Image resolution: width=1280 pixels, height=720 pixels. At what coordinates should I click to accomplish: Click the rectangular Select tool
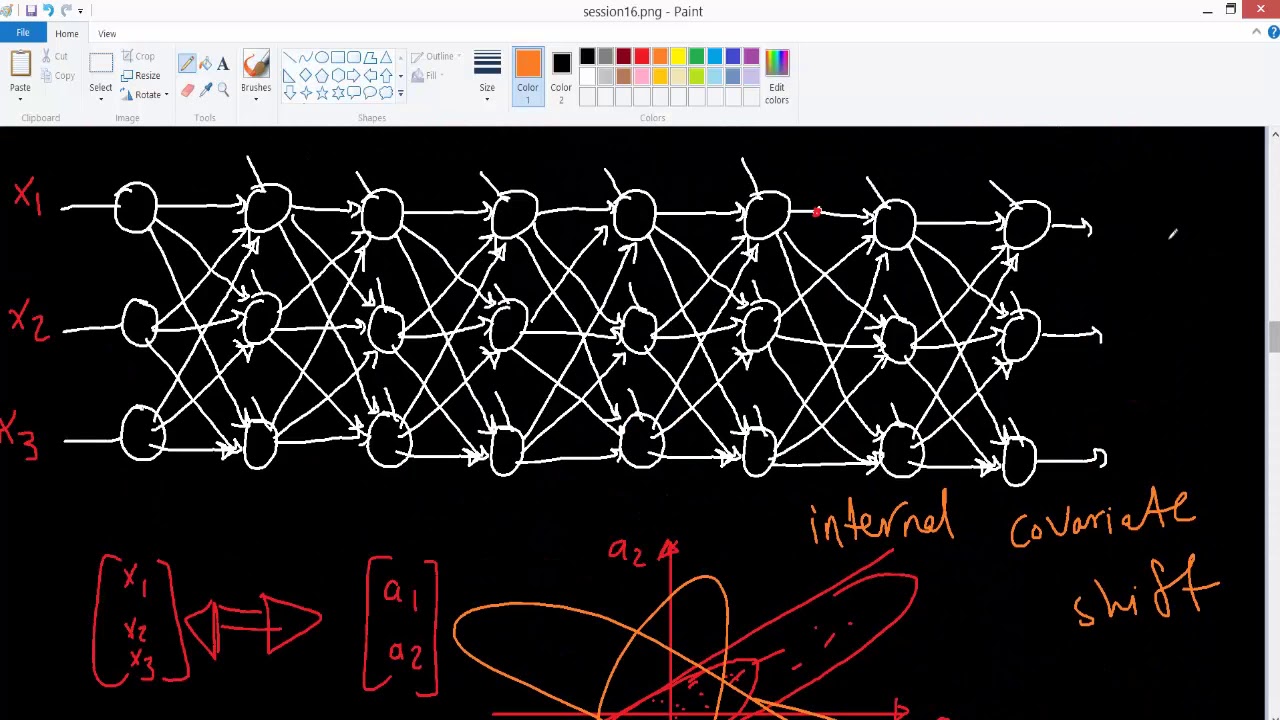point(100,65)
